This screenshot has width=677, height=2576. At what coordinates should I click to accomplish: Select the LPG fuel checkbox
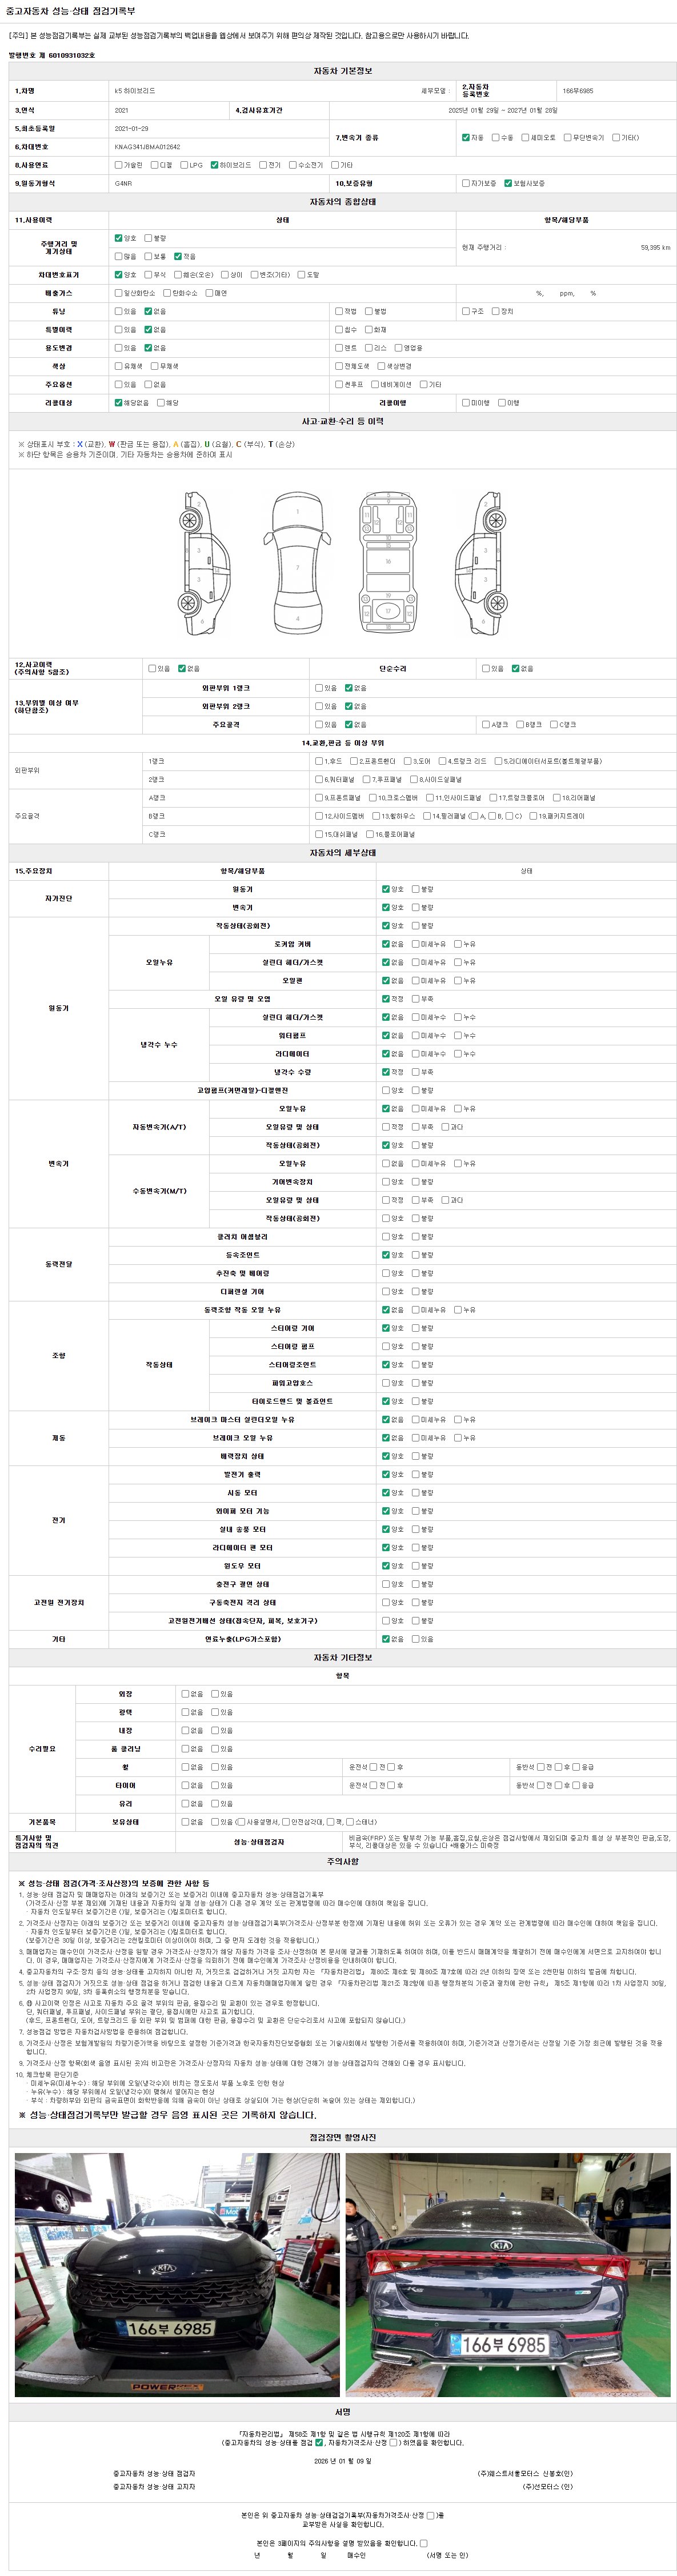coord(184,165)
